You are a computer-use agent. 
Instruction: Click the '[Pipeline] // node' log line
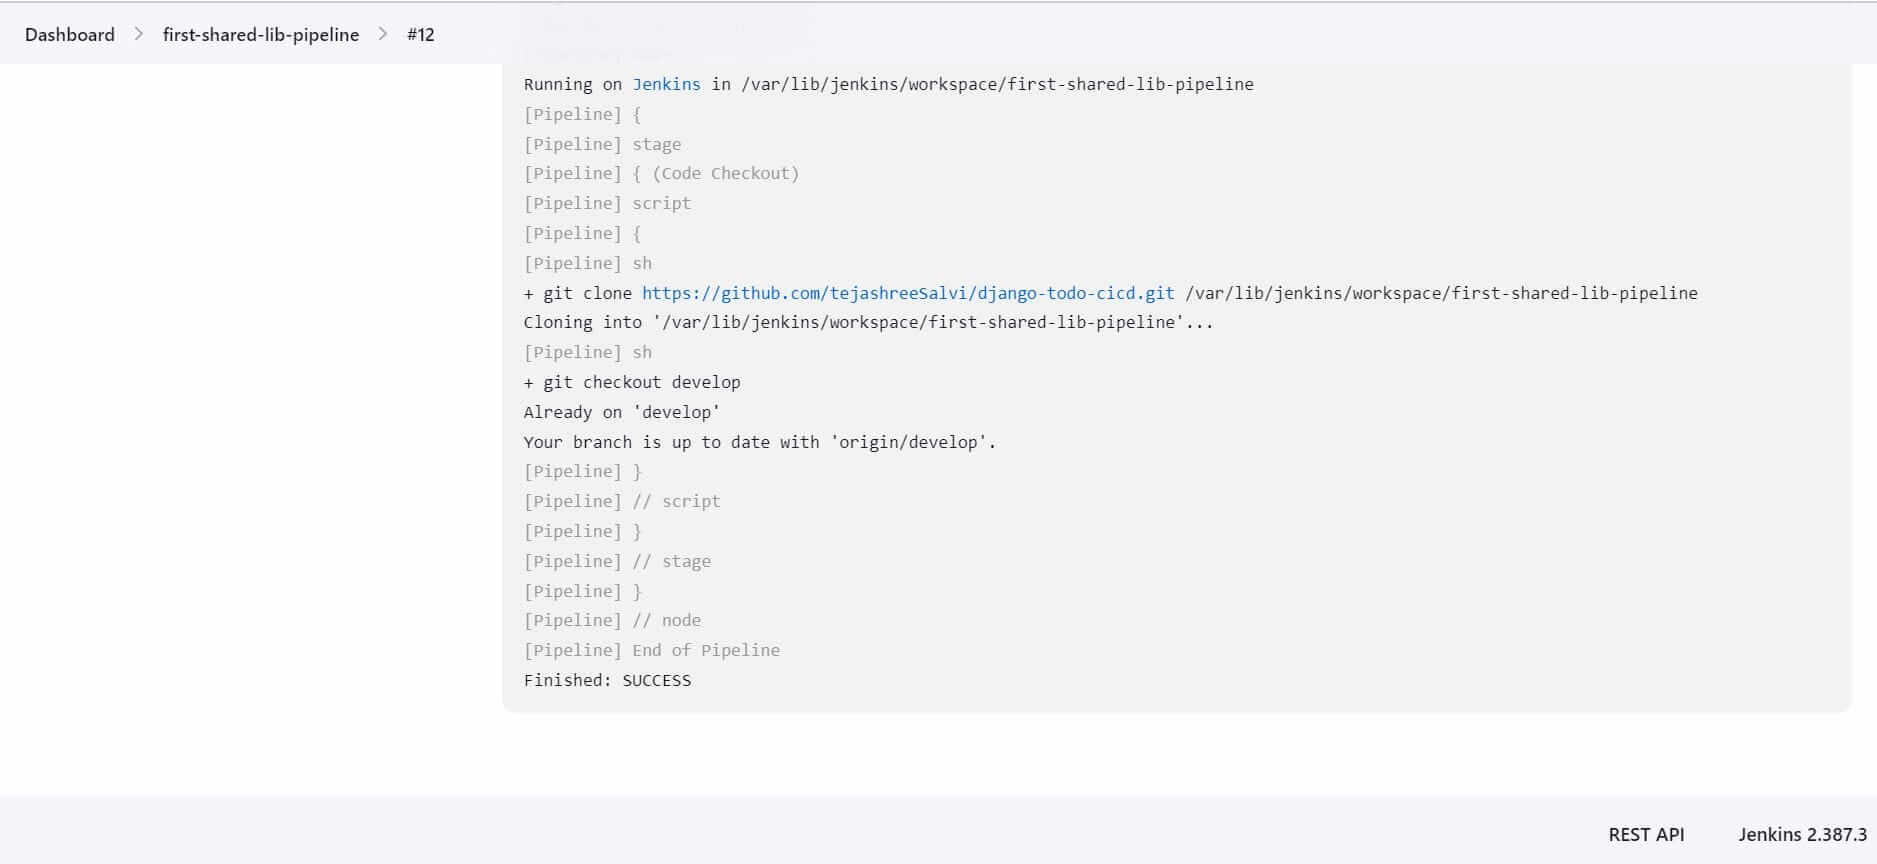point(612,620)
